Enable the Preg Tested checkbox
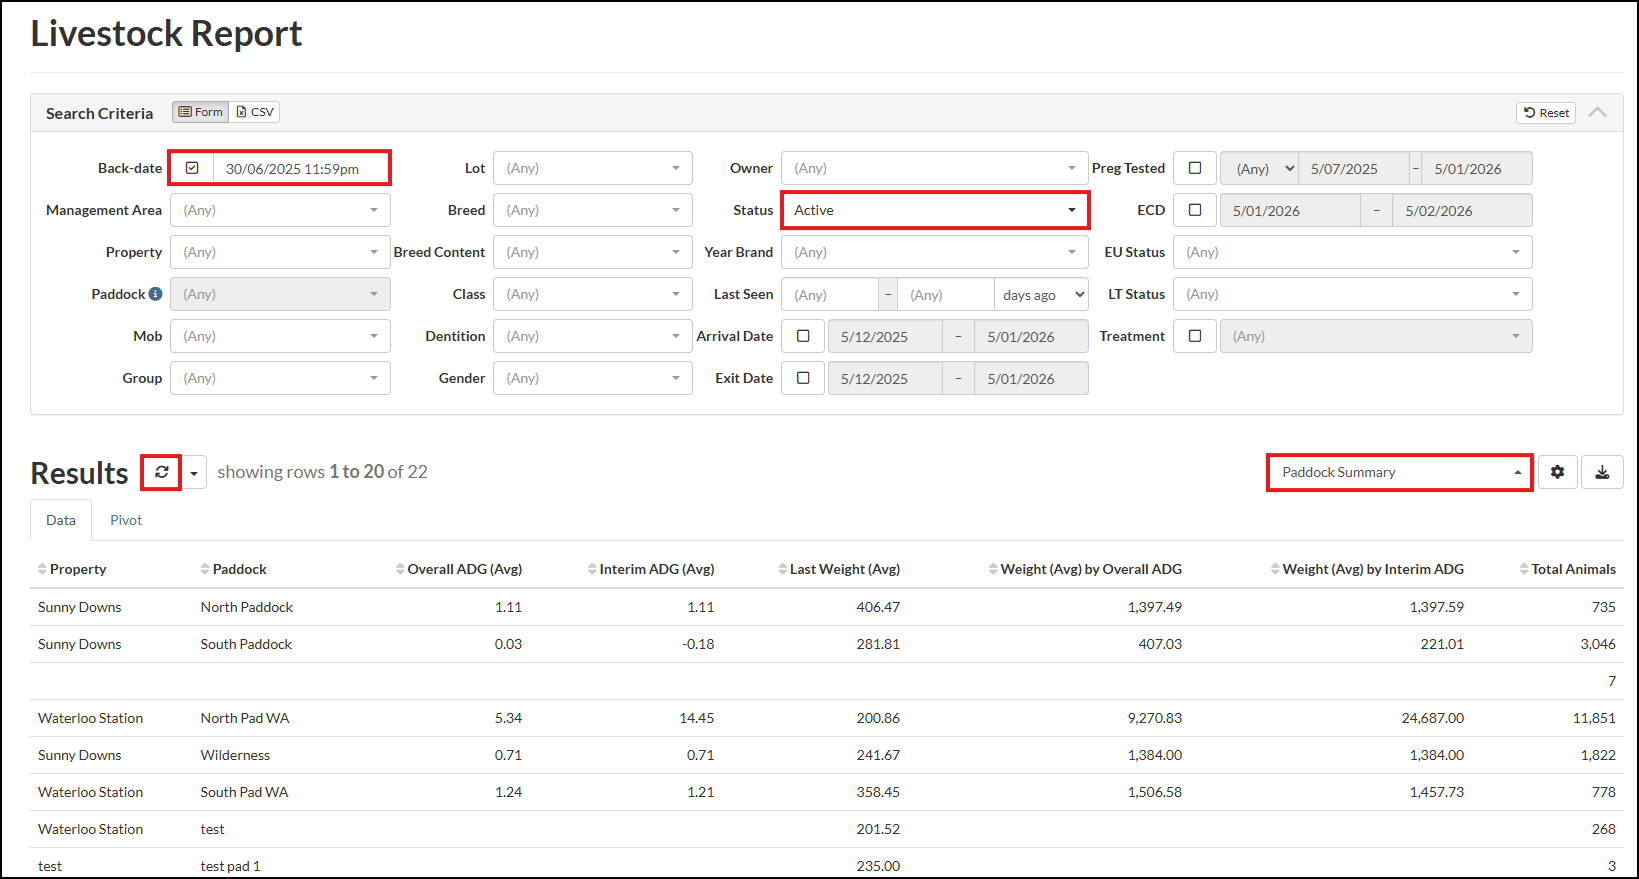The width and height of the screenshot is (1639, 879). tap(1194, 168)
